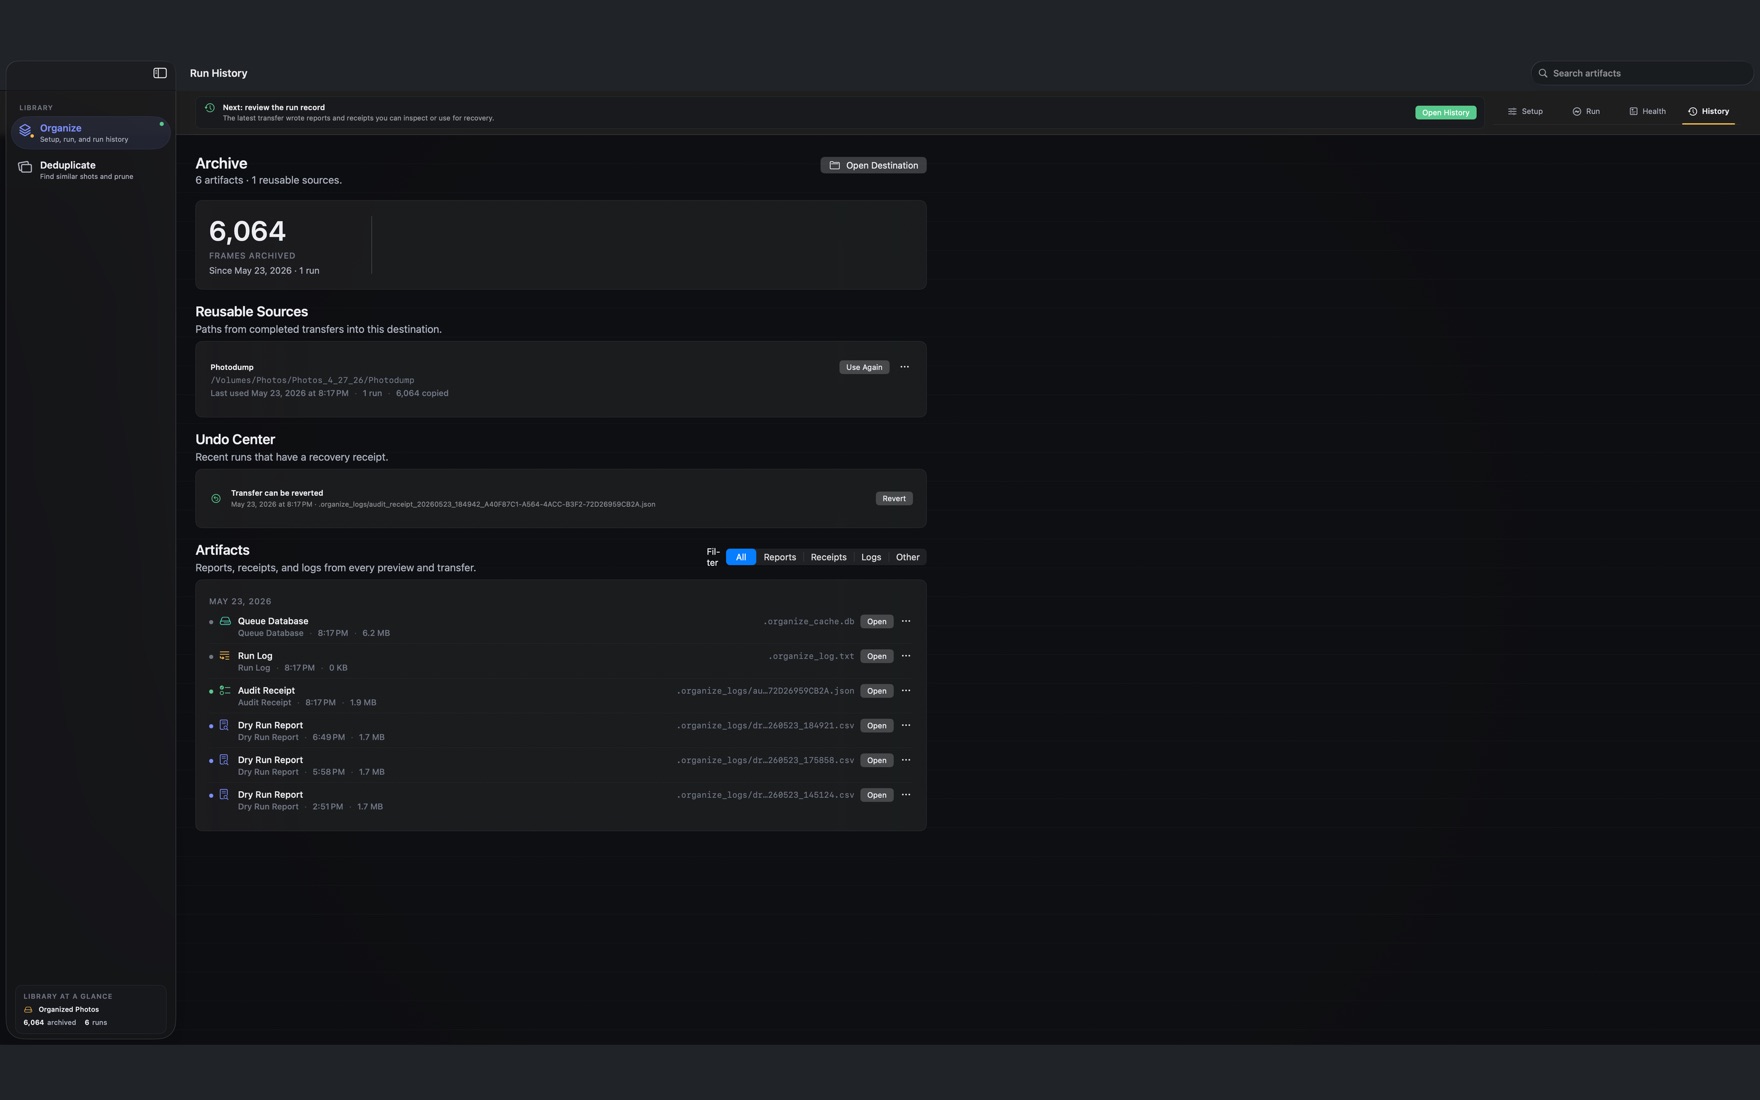Viewport: 1760px width, 1100px height.
Task: Open the Run Log artifact
Action: tap(877, 656)
